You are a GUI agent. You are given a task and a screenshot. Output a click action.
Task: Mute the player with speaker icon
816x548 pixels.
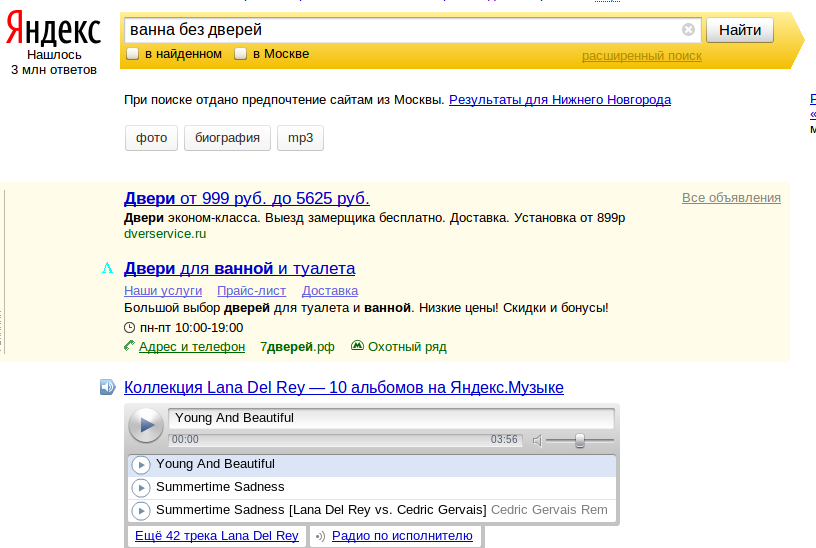click(537, 440)
